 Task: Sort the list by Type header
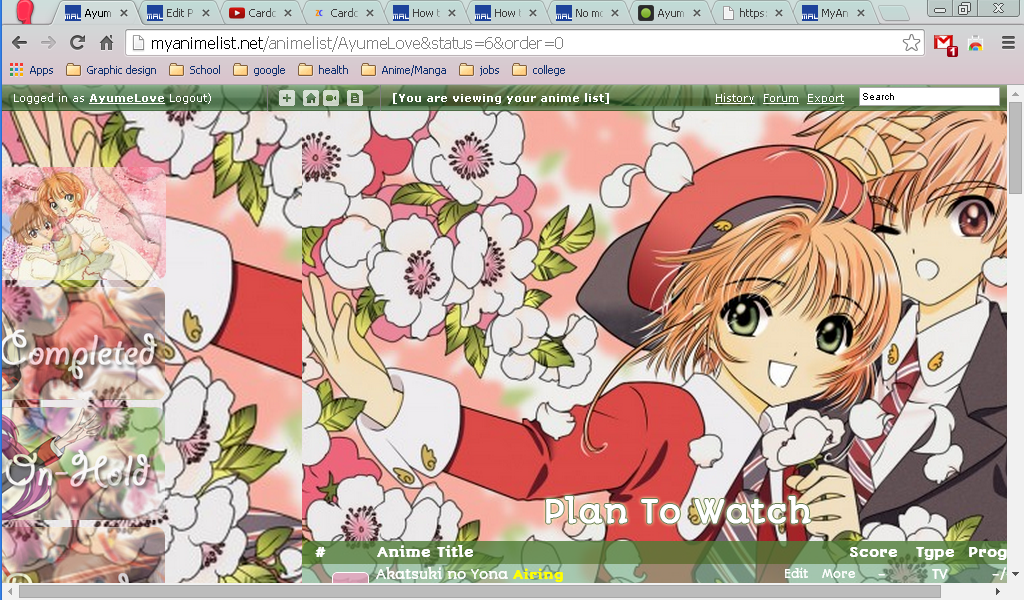[935, 552]
